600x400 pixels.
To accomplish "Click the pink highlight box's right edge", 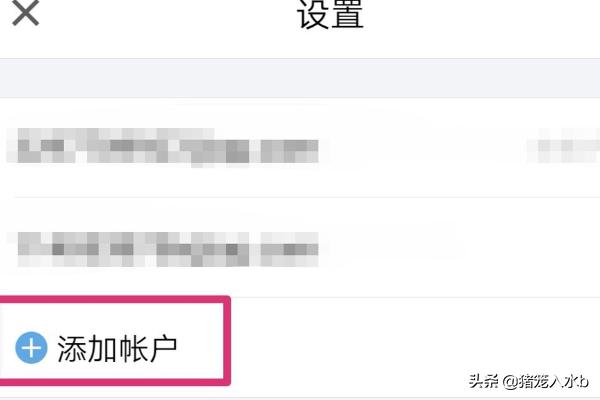I will [227, 340].
